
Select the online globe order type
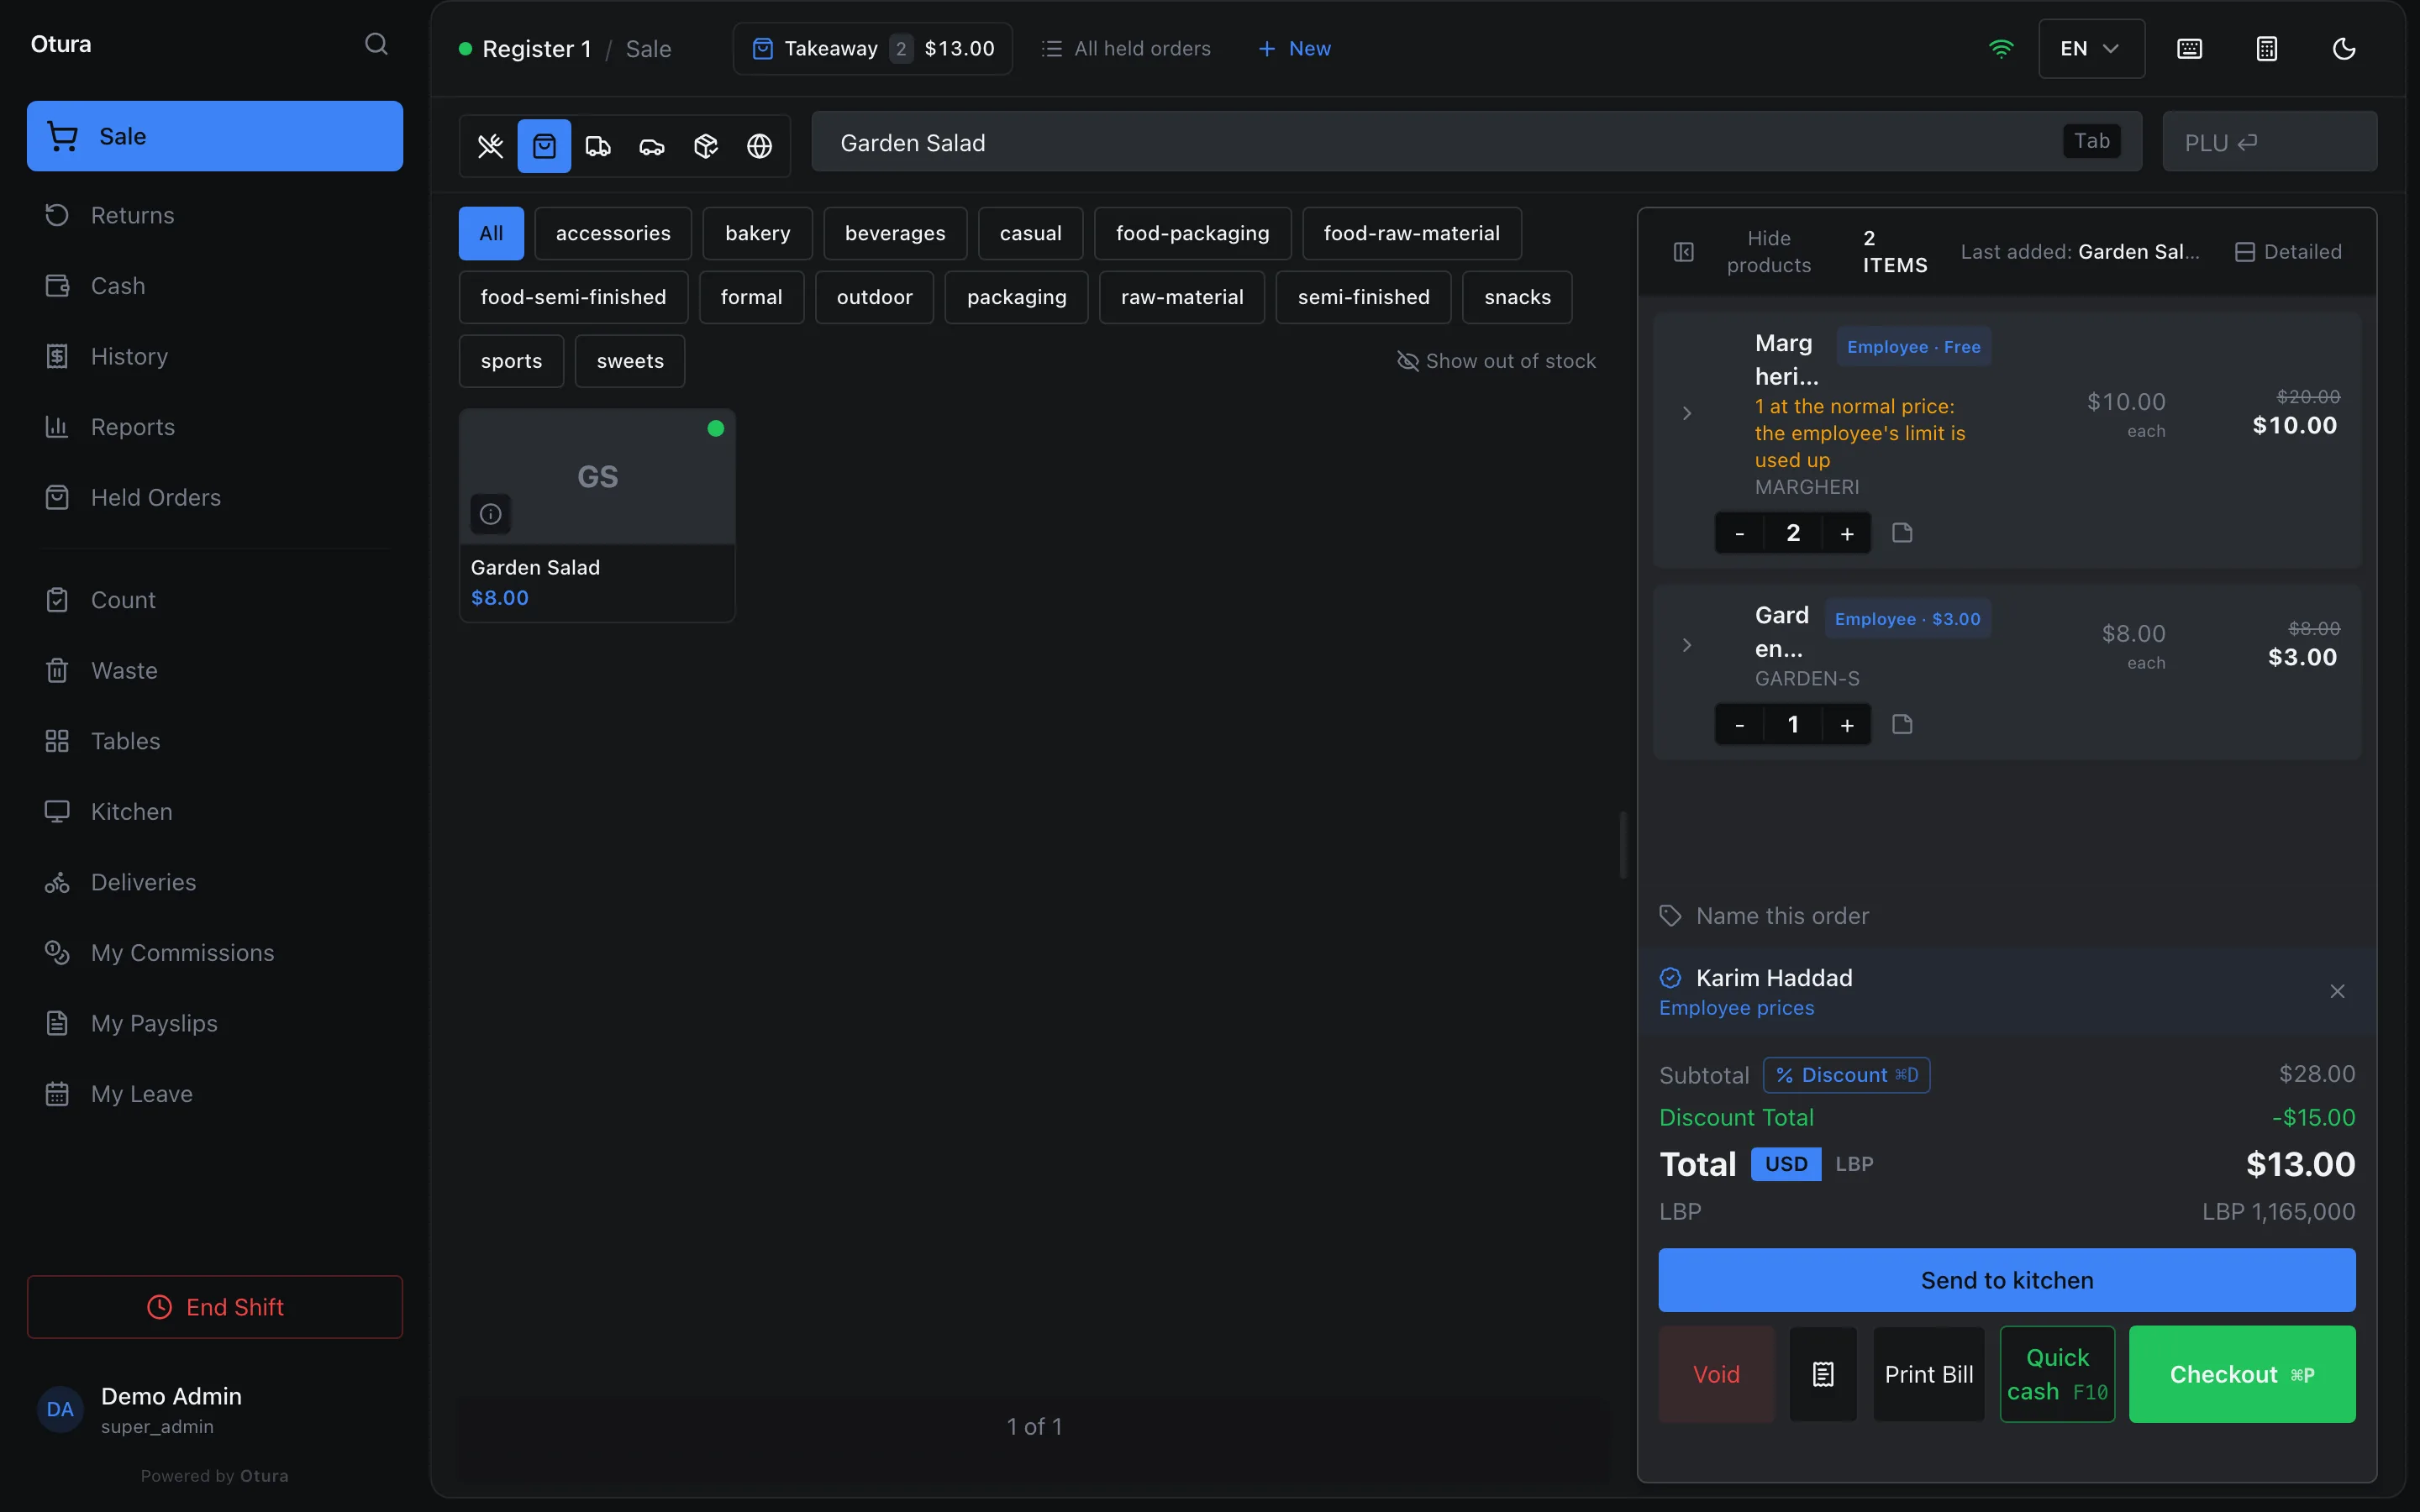click(x=760, y=146)
